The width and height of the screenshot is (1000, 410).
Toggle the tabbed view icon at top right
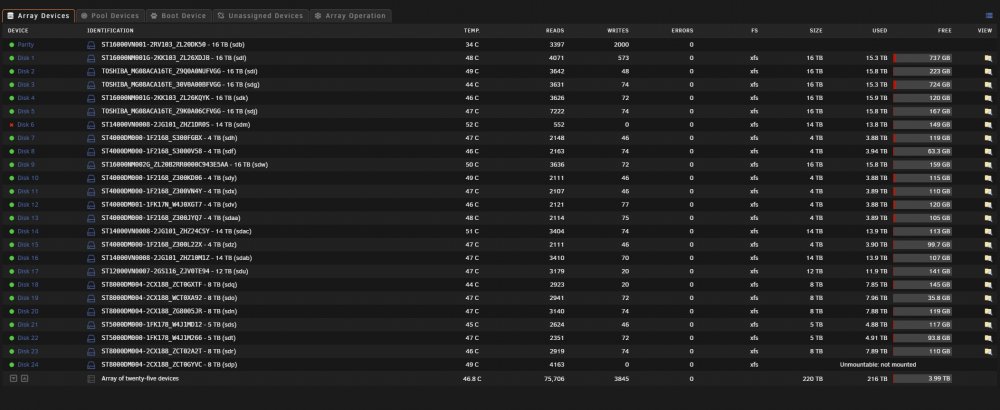tap(989, 16)
